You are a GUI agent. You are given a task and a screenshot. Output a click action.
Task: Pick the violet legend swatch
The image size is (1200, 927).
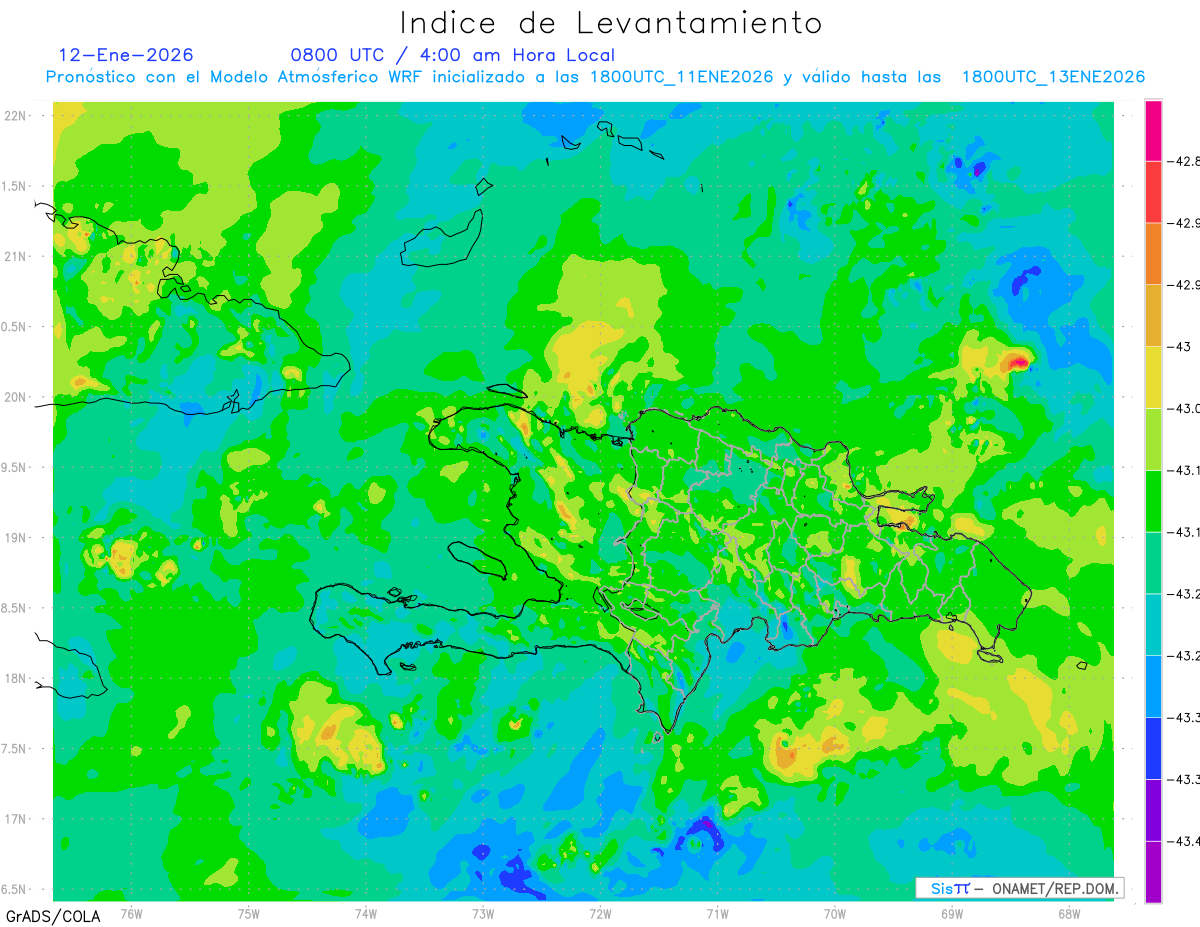coord(1153,810)
